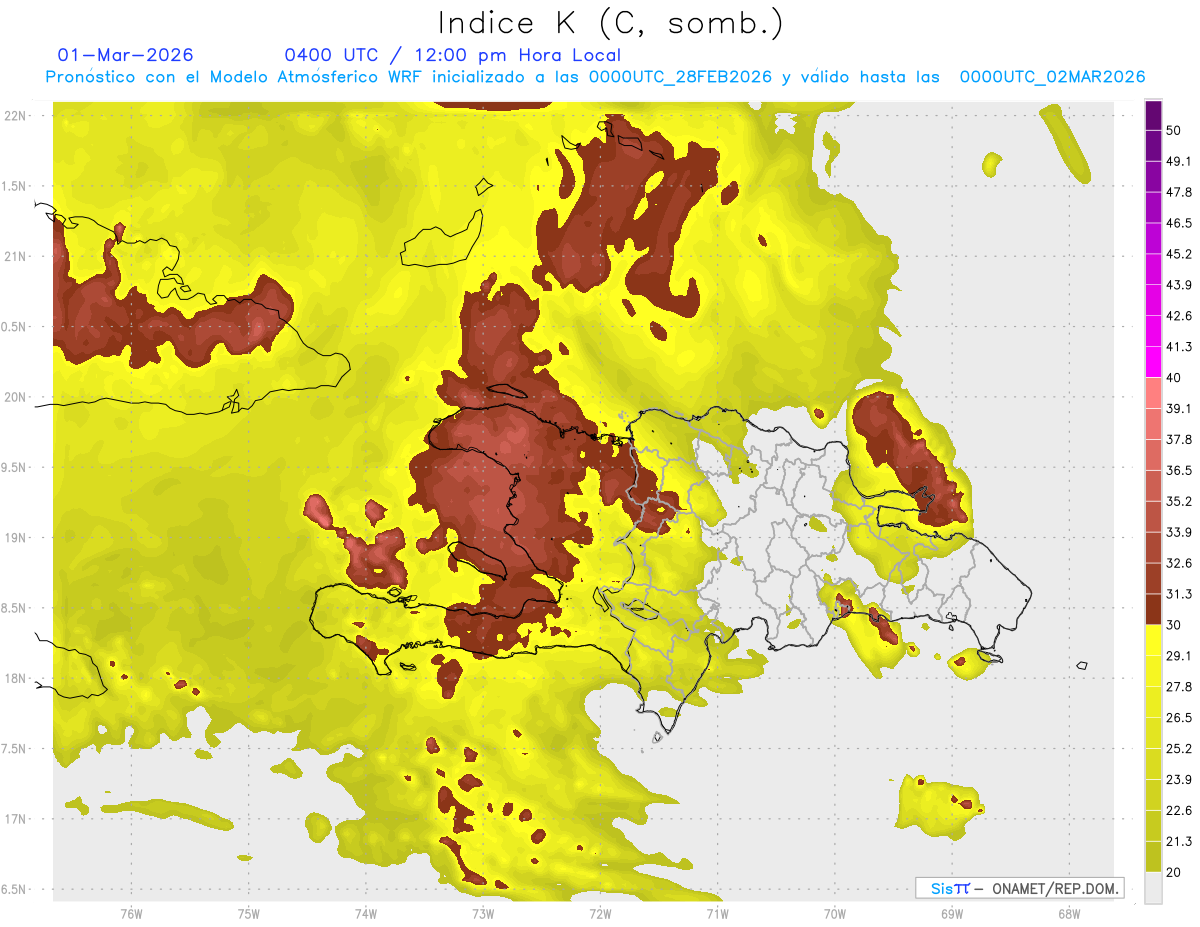
Task: Click the colorbar label "46.5"
Action: [1179, 223]
